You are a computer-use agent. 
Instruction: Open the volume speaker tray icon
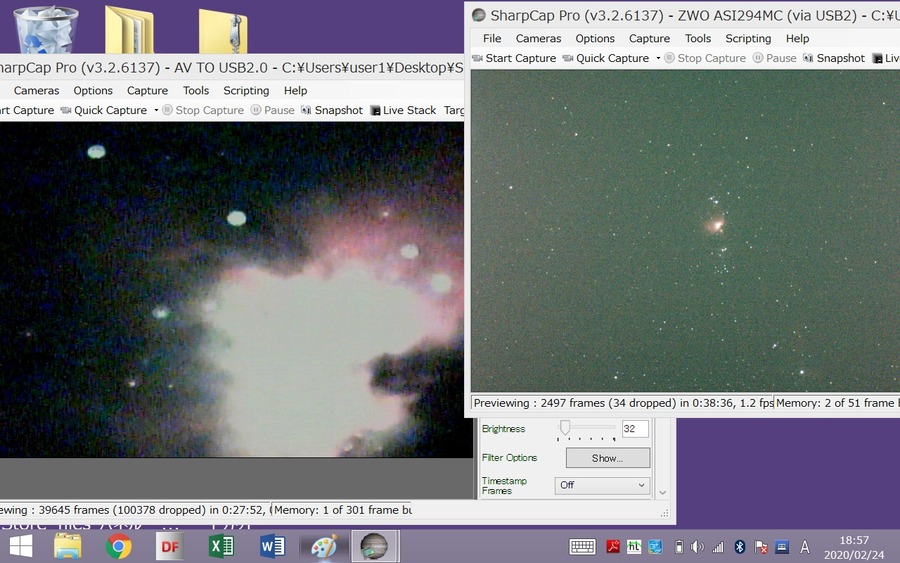(x=697, y=547)
